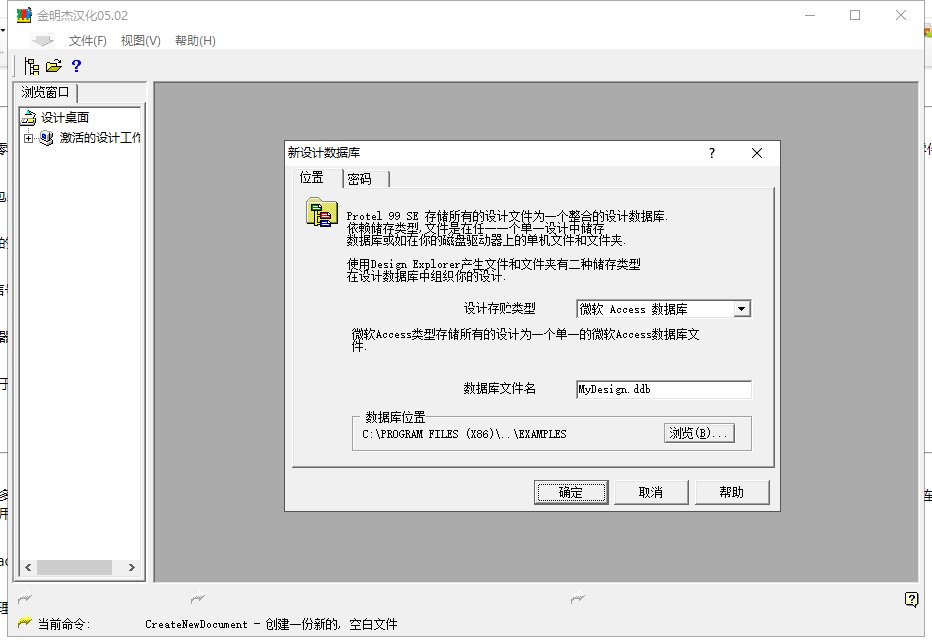Open help with the blue question mark icon
The height and width of the screenshot is (644, 932).
pyautogui.click(x=76, y=66)
